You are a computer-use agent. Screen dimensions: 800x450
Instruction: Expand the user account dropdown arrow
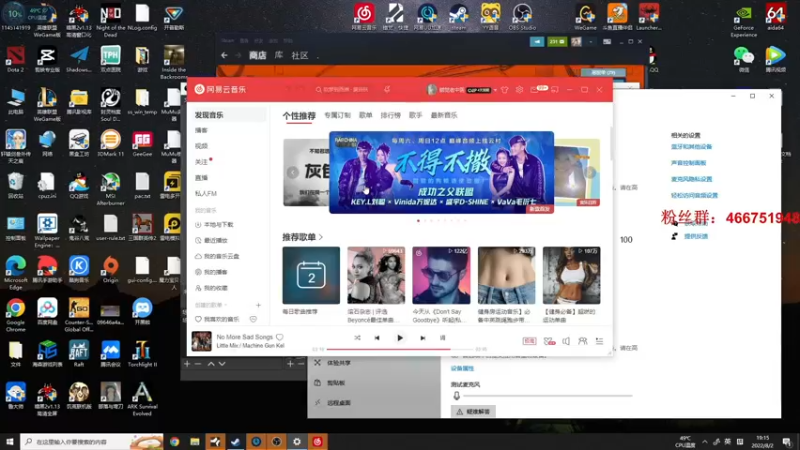(495, 90)
